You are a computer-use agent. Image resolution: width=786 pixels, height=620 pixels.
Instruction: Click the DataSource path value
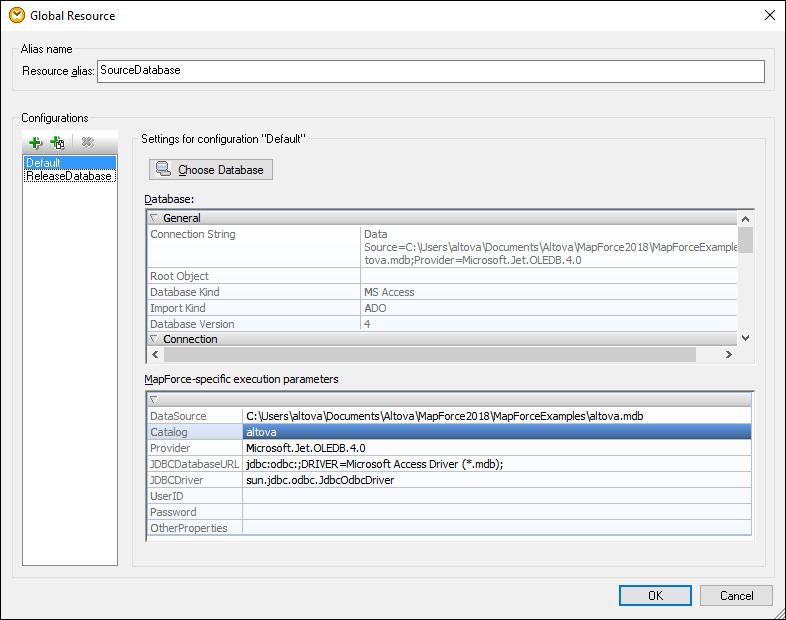(450, 416)
